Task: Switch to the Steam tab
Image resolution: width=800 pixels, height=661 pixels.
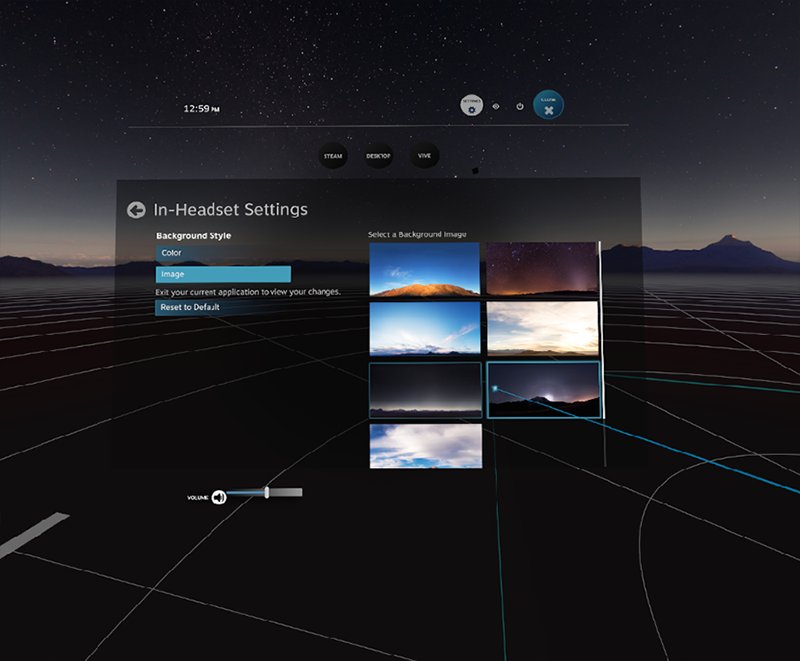Action: (333, 156)
